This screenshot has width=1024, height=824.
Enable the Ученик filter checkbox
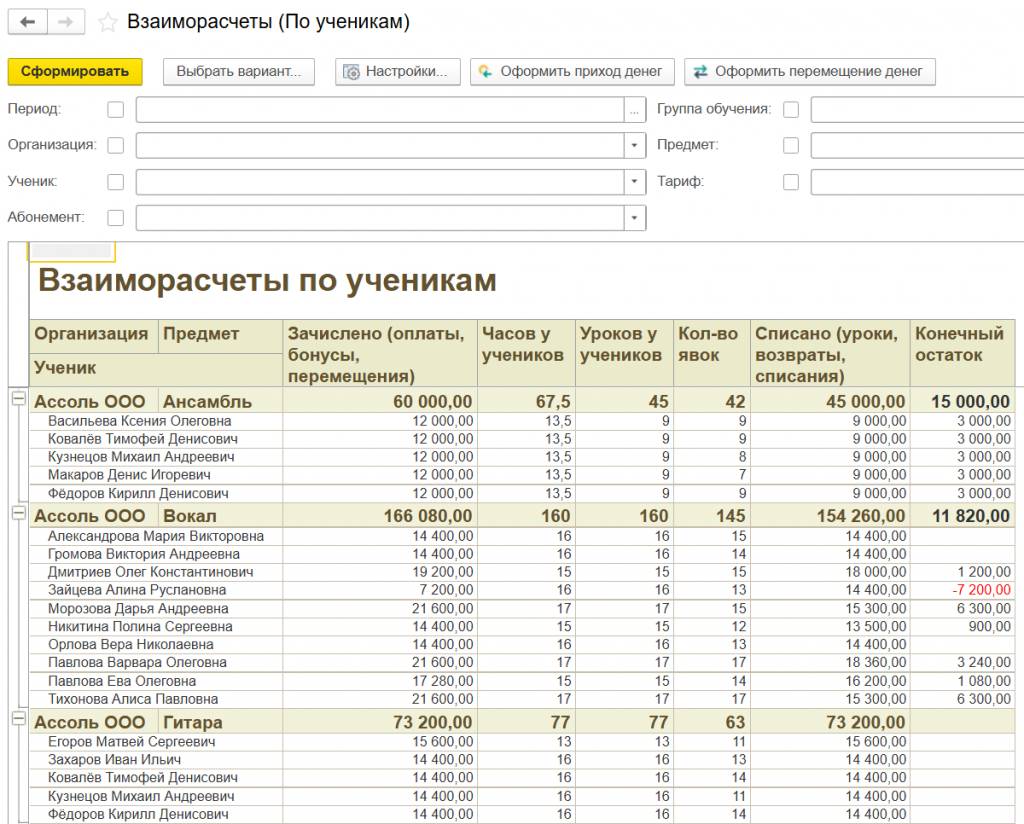pos(116,182)
